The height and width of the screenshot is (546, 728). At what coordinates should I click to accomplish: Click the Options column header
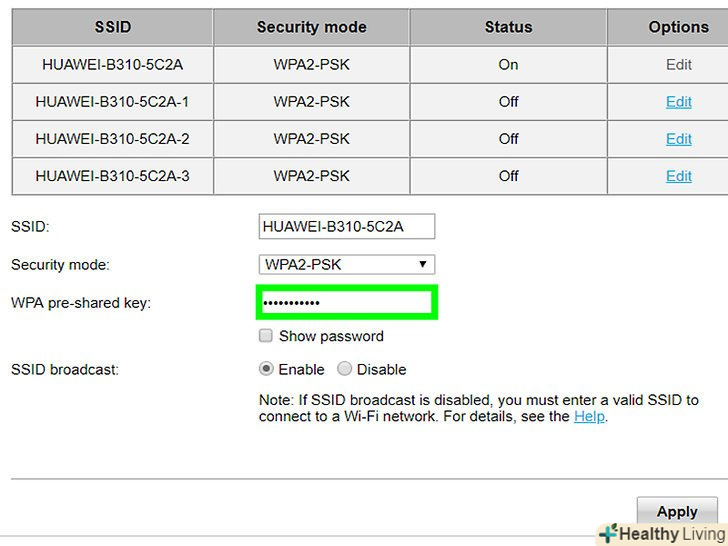pyautogui.click(x=678, y=27)
